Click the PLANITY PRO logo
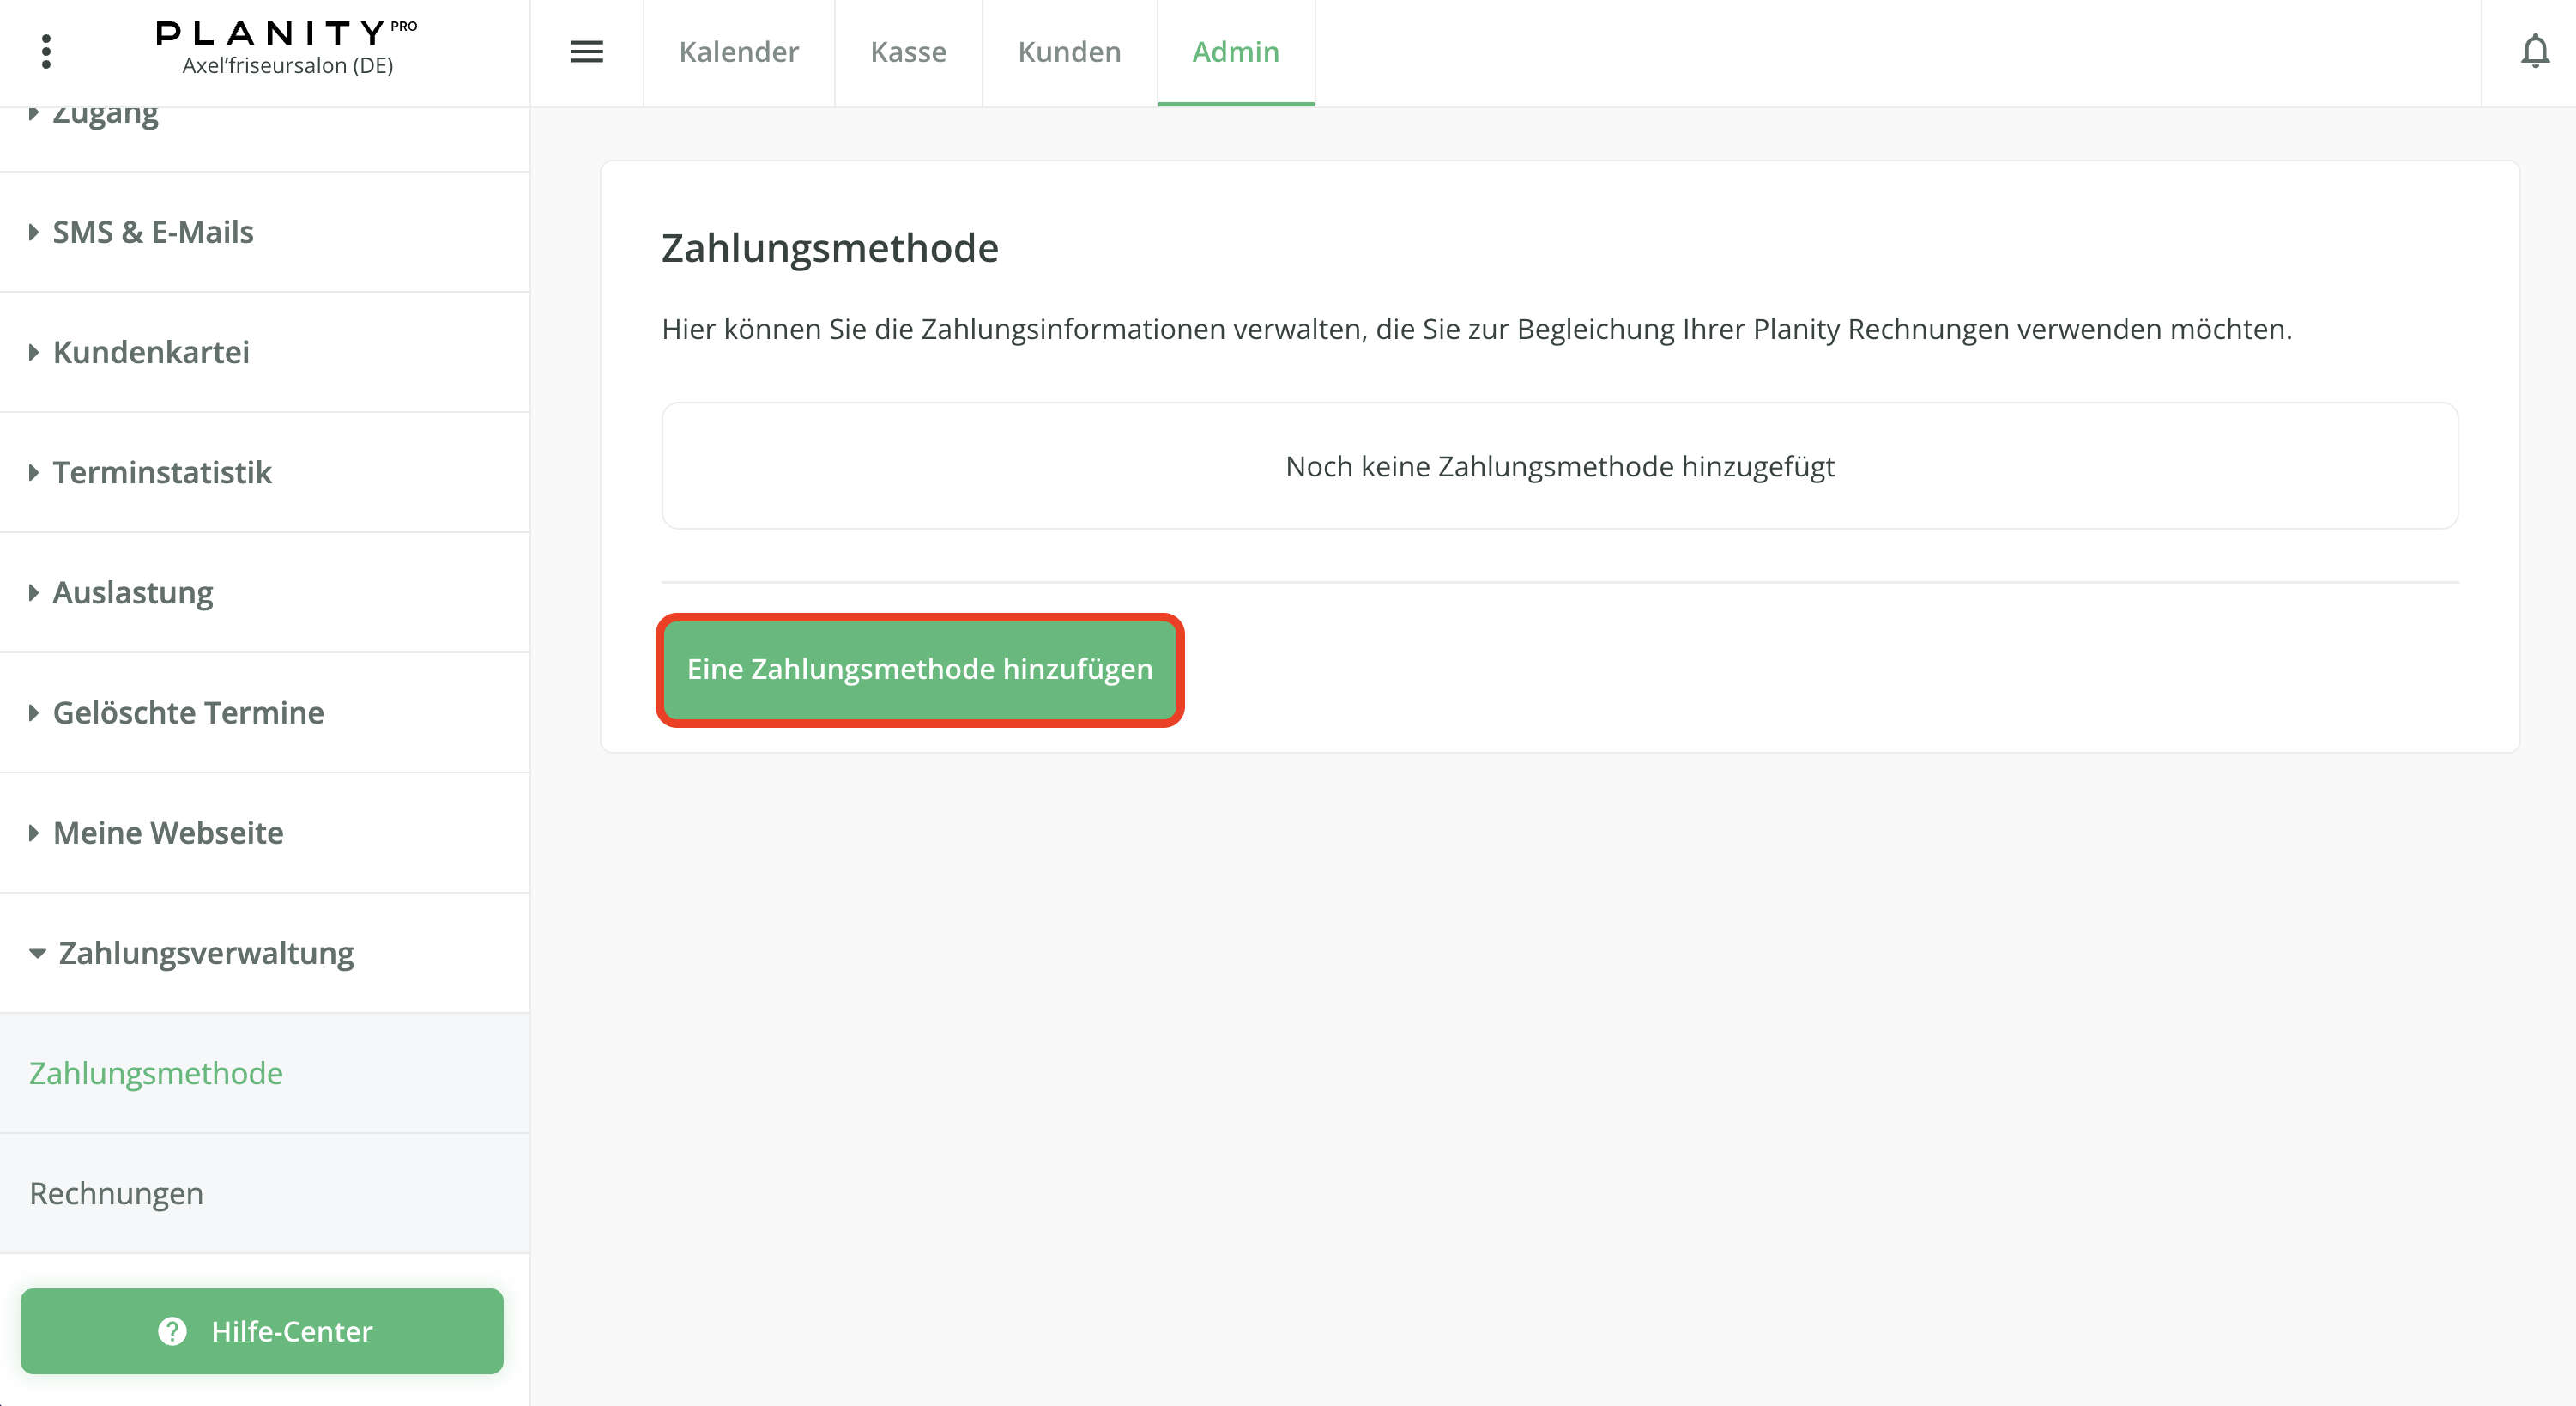The image size is (2576, 1406). click(287, 34)
